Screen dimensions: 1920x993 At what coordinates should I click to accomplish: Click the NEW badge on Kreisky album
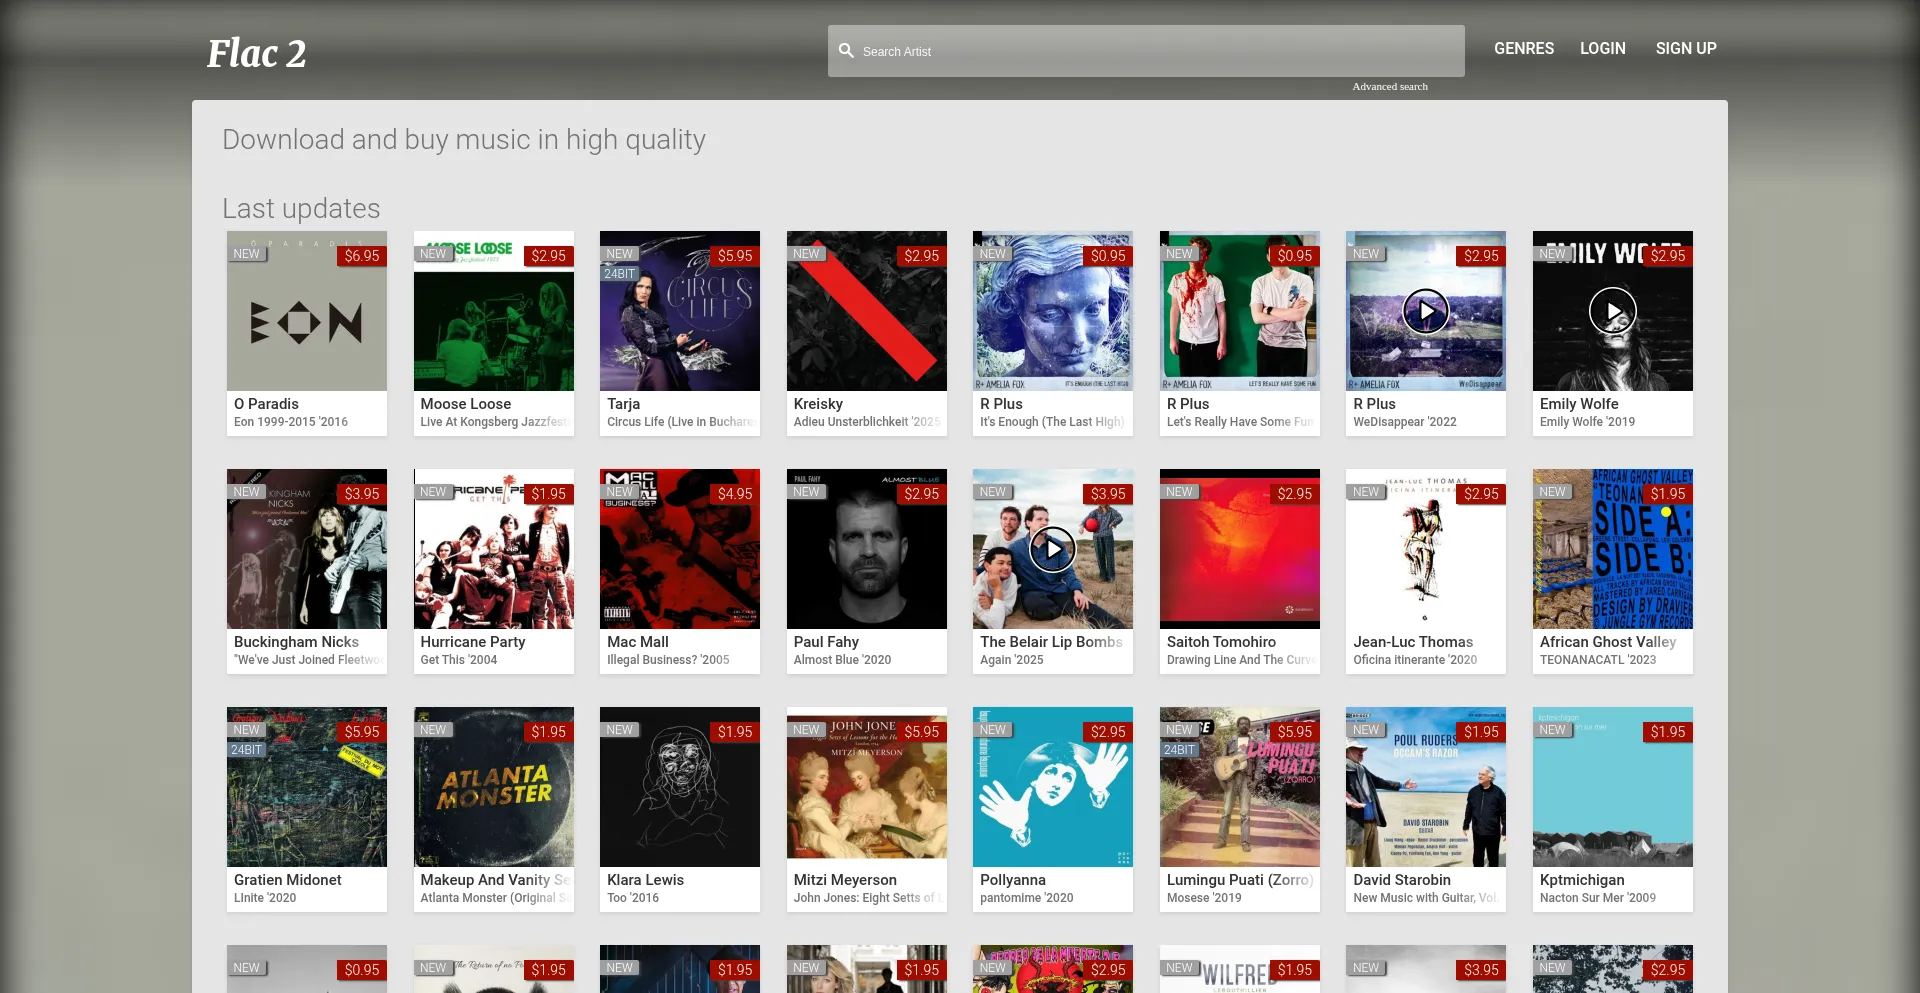806,254
